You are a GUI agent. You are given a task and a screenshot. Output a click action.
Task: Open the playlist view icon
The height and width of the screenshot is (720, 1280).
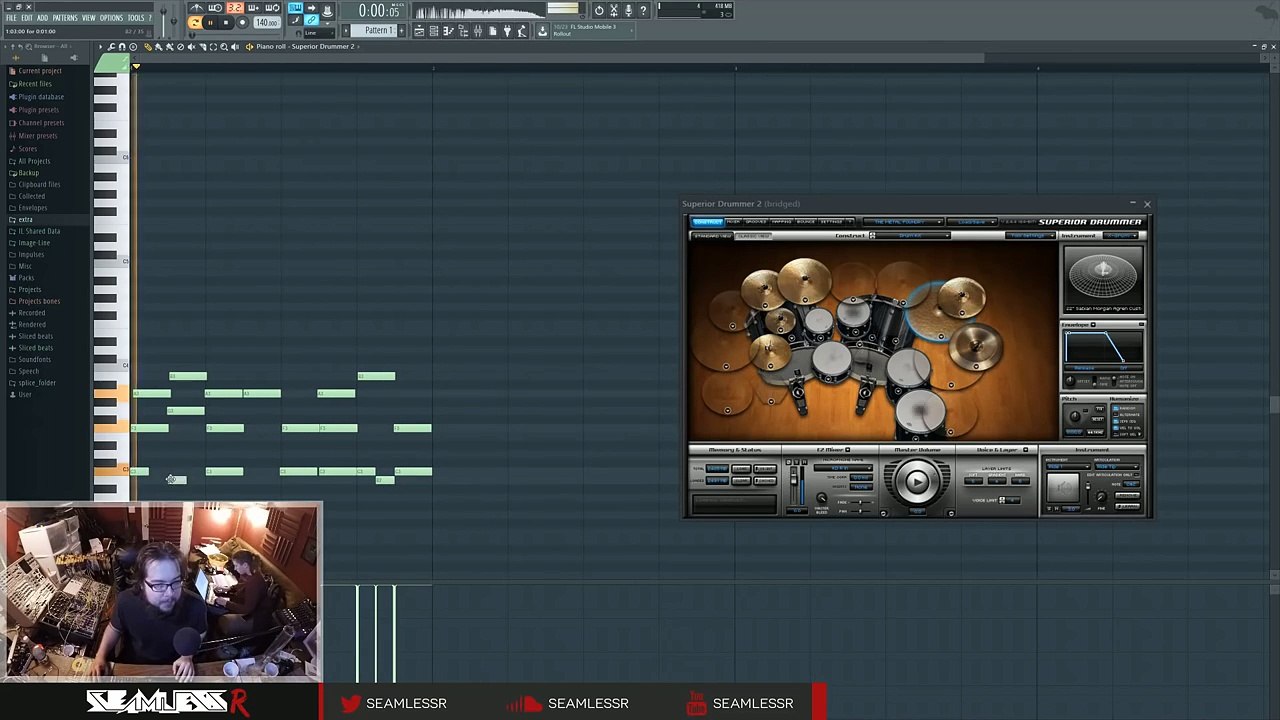pos(419,31)
